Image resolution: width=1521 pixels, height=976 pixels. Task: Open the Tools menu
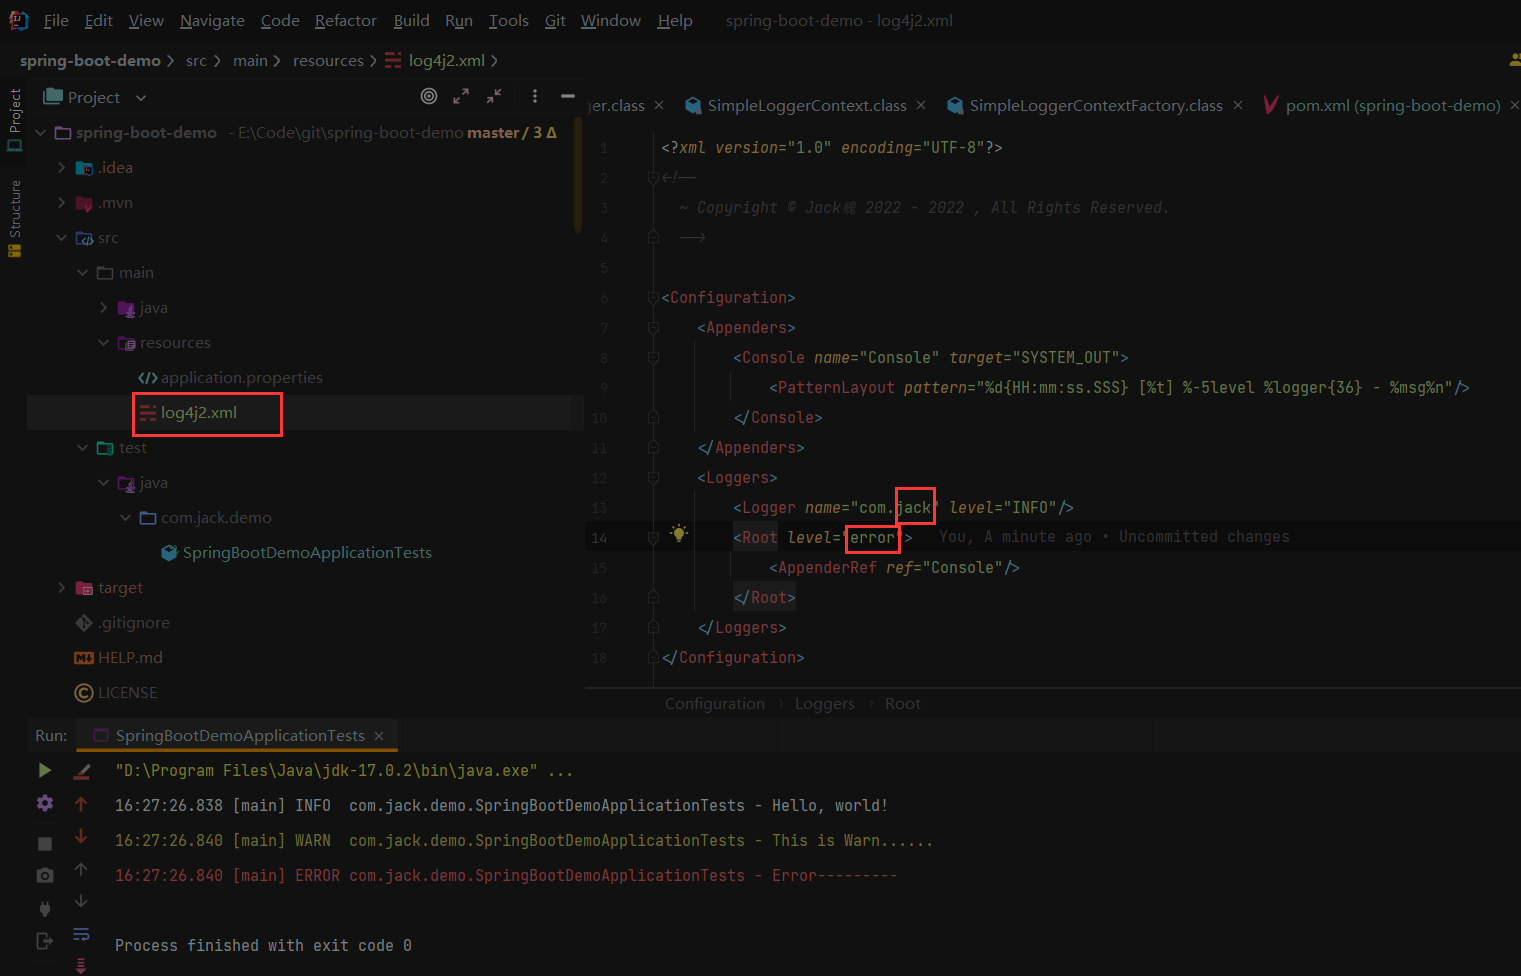508,20
